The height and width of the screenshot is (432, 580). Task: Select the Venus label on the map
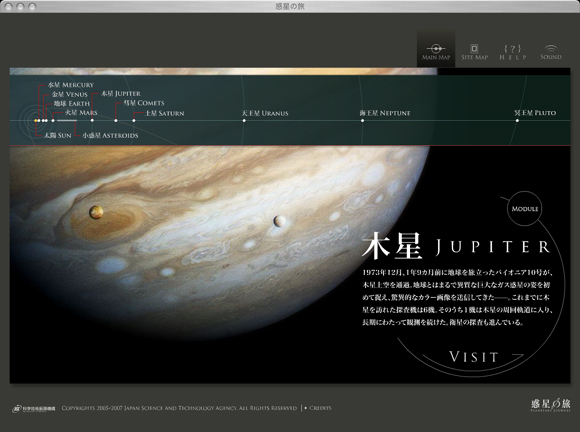(70, 94)
